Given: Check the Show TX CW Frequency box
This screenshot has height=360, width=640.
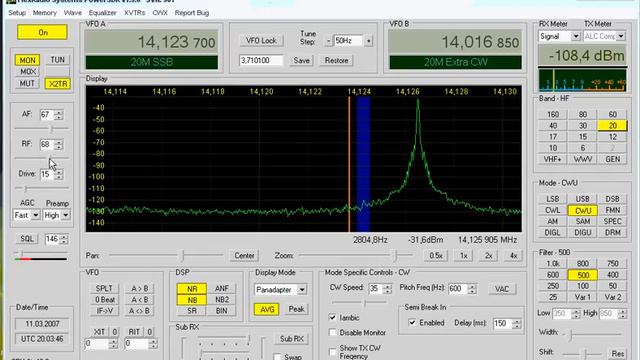Looking at the screenshot, I should (x=333, y=351).
